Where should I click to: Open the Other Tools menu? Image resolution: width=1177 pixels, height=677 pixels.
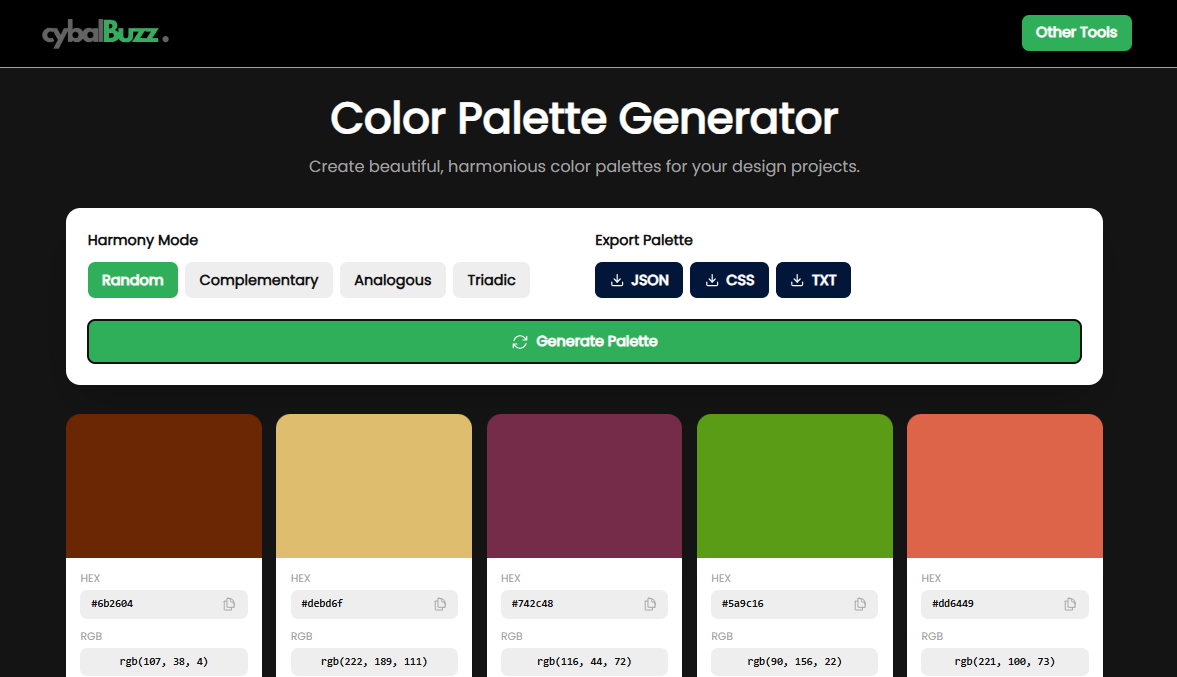[1076, 32]
